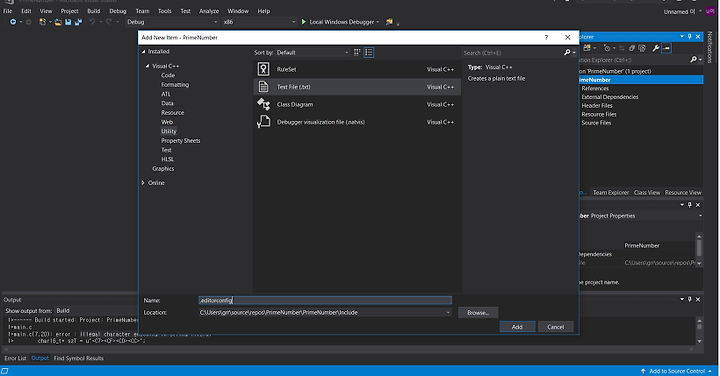The image size is (720, 376).
Task: Click the Name input field
Action: (325, 300)
